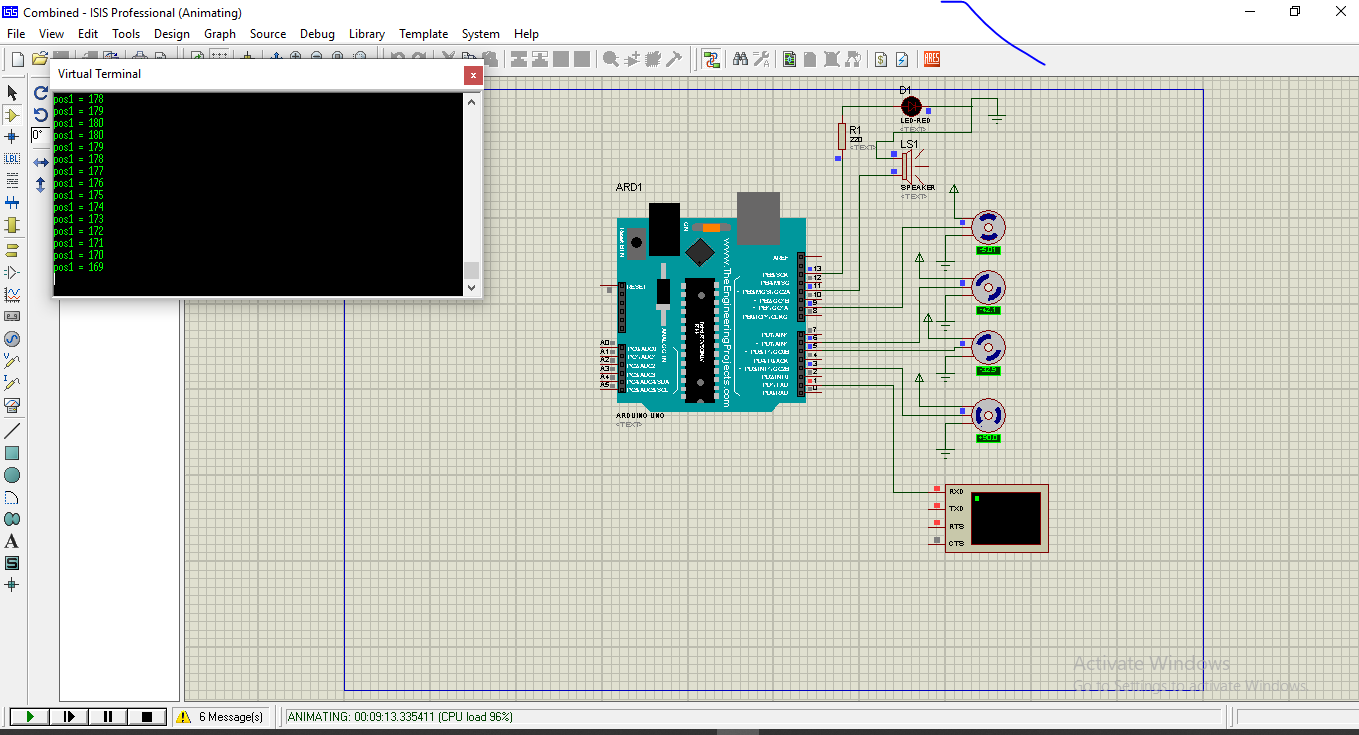Close the Virtual Terminal window
The image size is (1359, 735).
tap(473, 75)
